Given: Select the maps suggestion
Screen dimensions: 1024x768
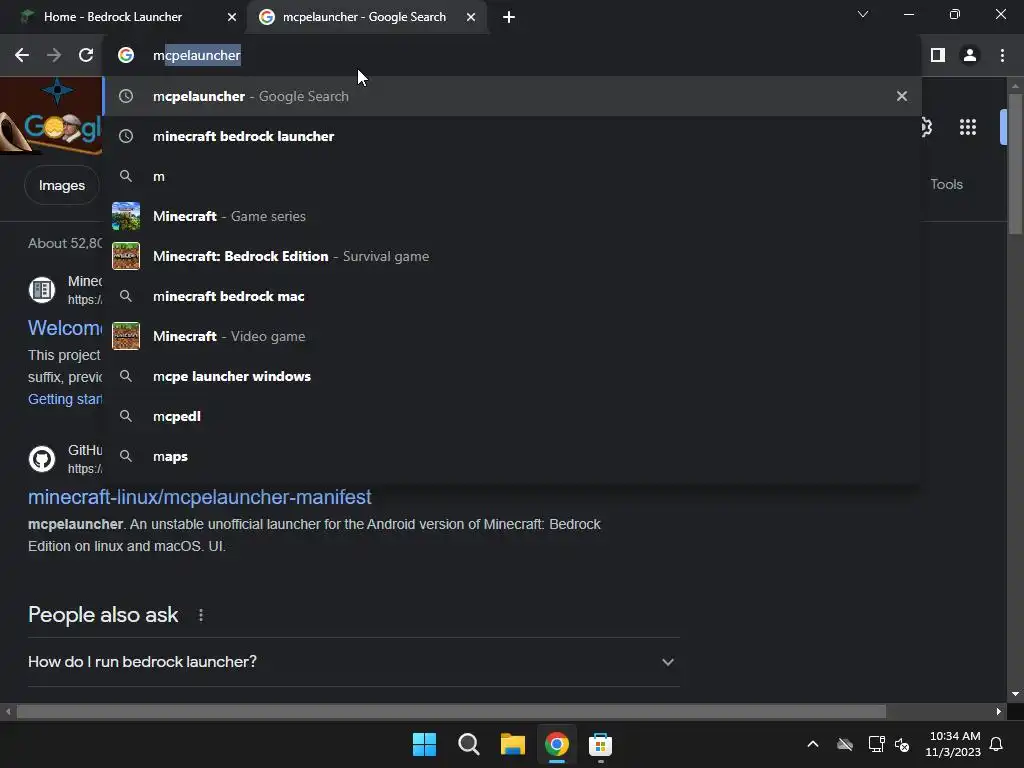Looking at the screenshot, I should tap(511, 456).
